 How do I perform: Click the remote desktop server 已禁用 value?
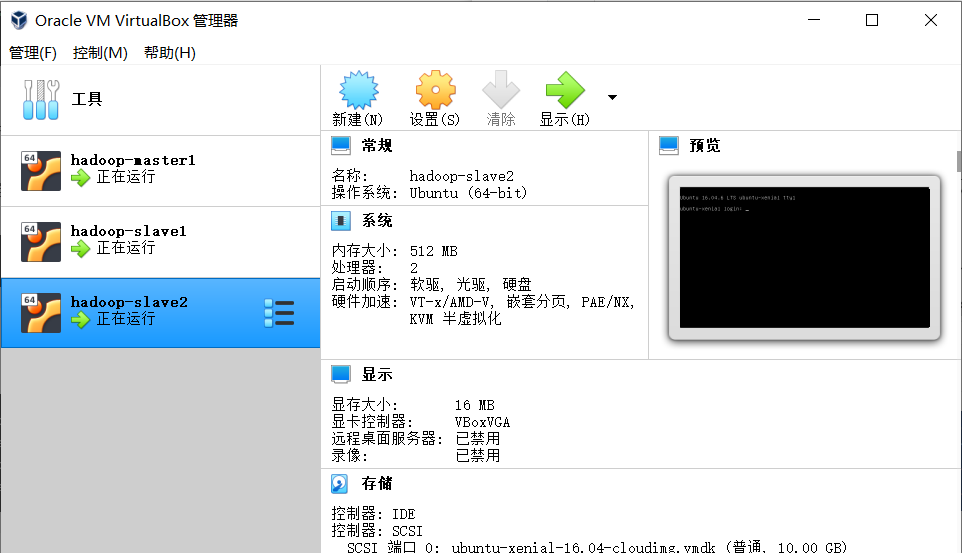coord(477,438)
